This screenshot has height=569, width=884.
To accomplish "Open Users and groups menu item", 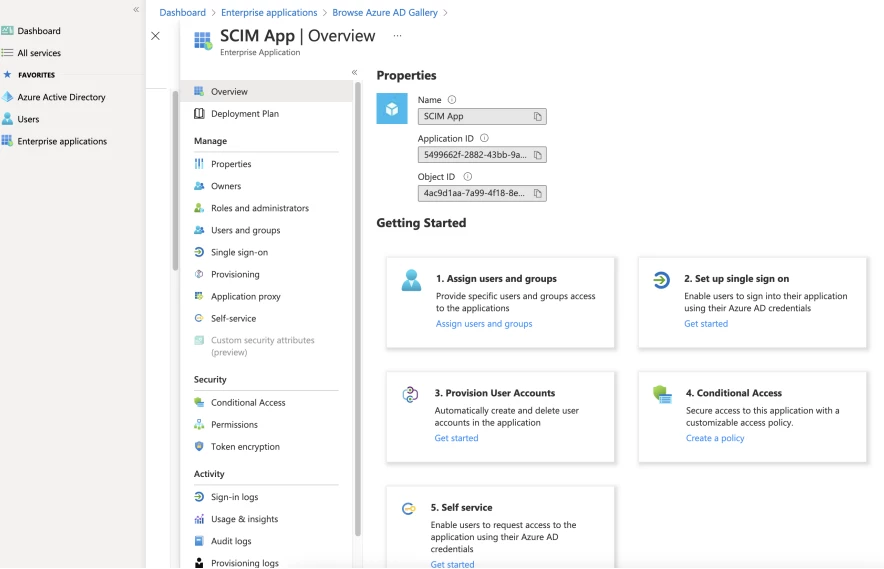I will 245,230.
